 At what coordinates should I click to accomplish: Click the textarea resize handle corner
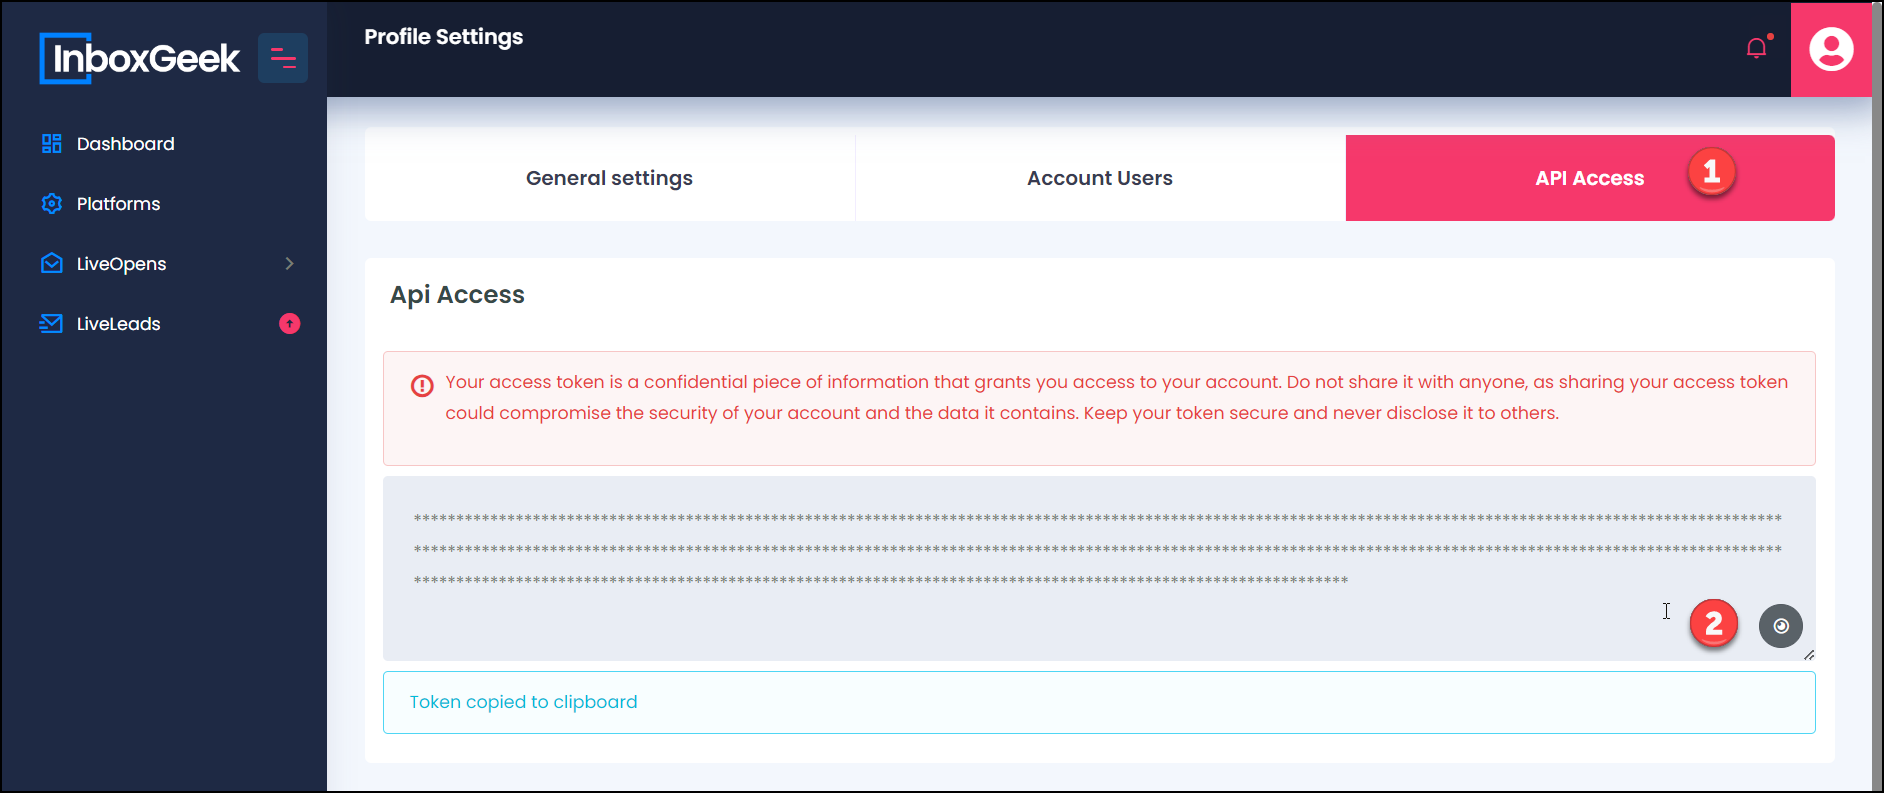1809,655
